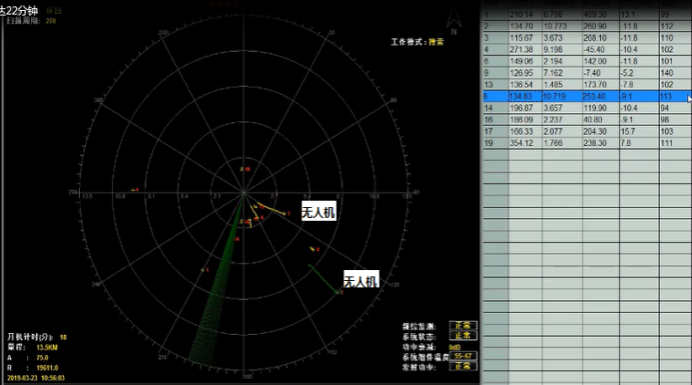
Task: Click the 工作模式 work mode value
Action: [x=436, y=42]
